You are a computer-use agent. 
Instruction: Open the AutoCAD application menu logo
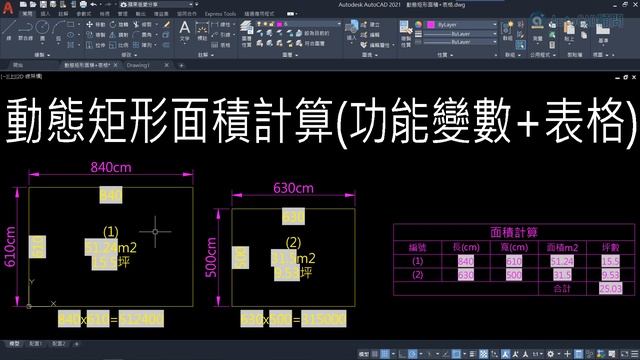point(8,8)
